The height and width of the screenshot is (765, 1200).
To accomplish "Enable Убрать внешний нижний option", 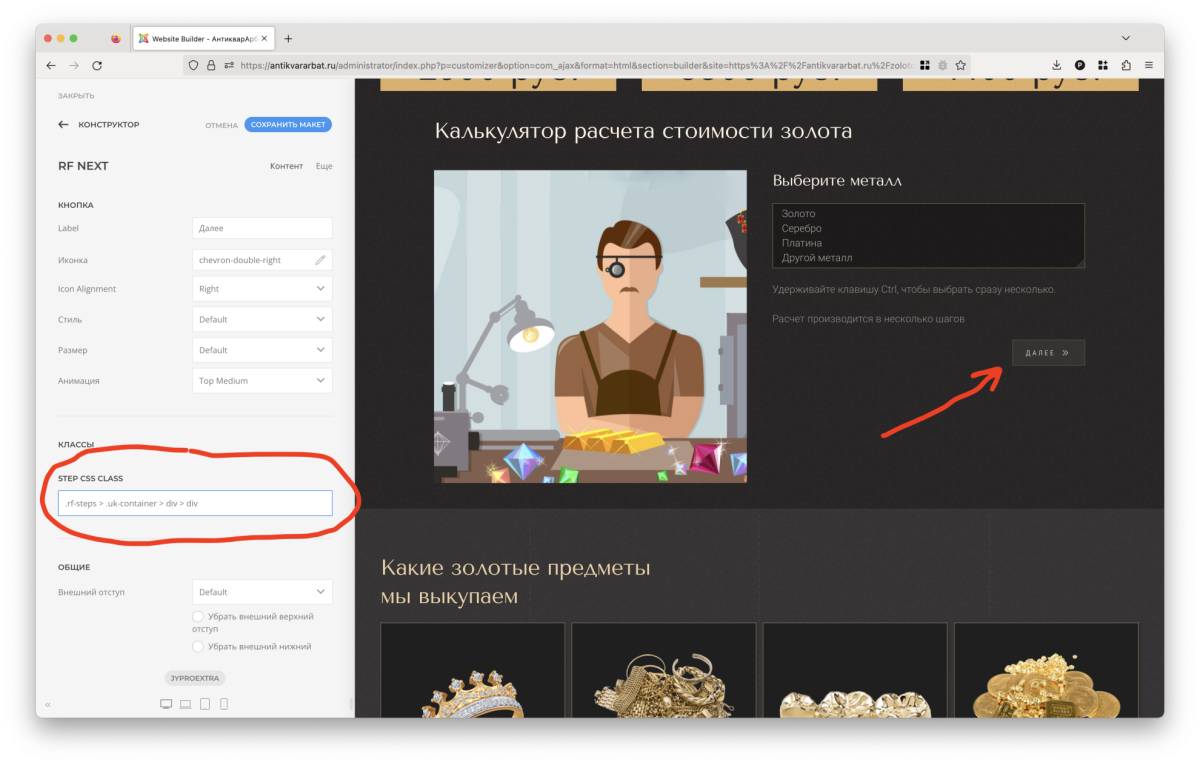I will (198, 647).
